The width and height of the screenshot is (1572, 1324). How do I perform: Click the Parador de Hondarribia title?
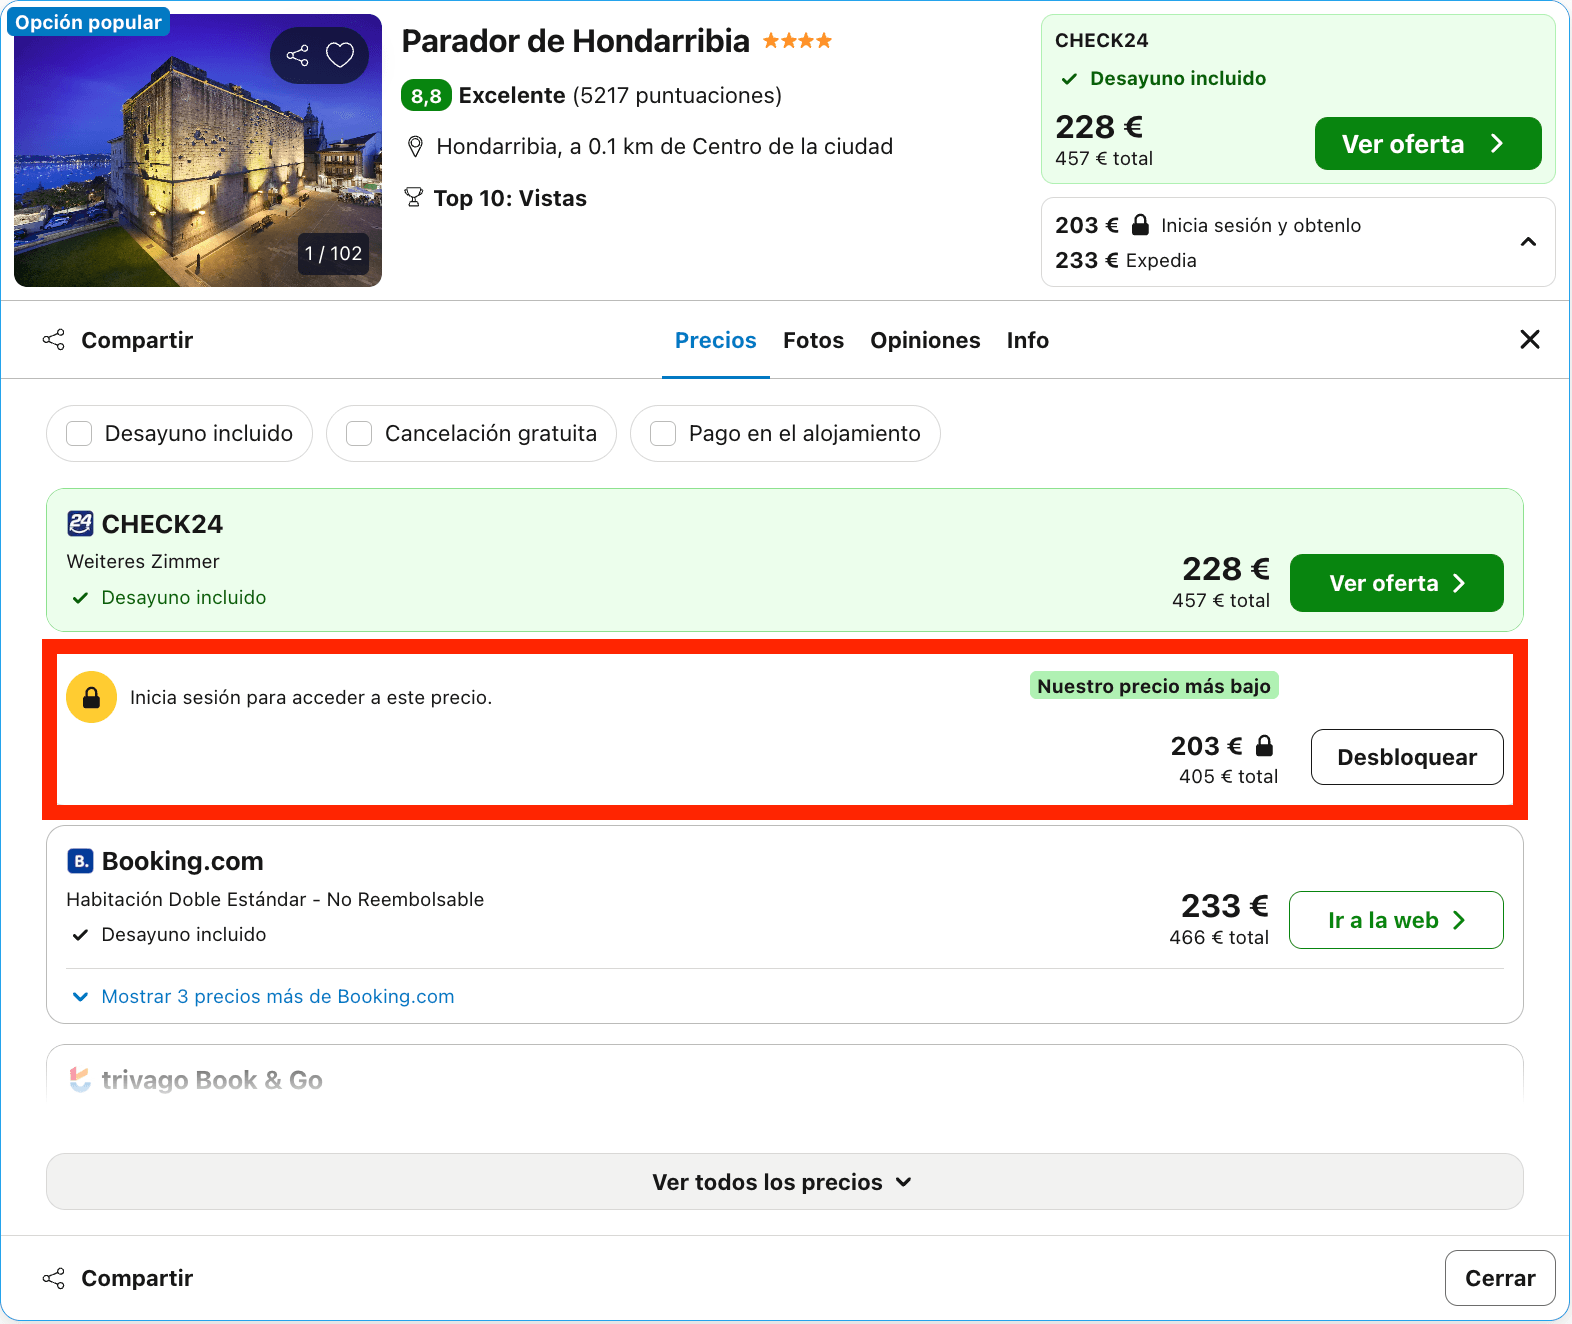(x=575, y=41)
